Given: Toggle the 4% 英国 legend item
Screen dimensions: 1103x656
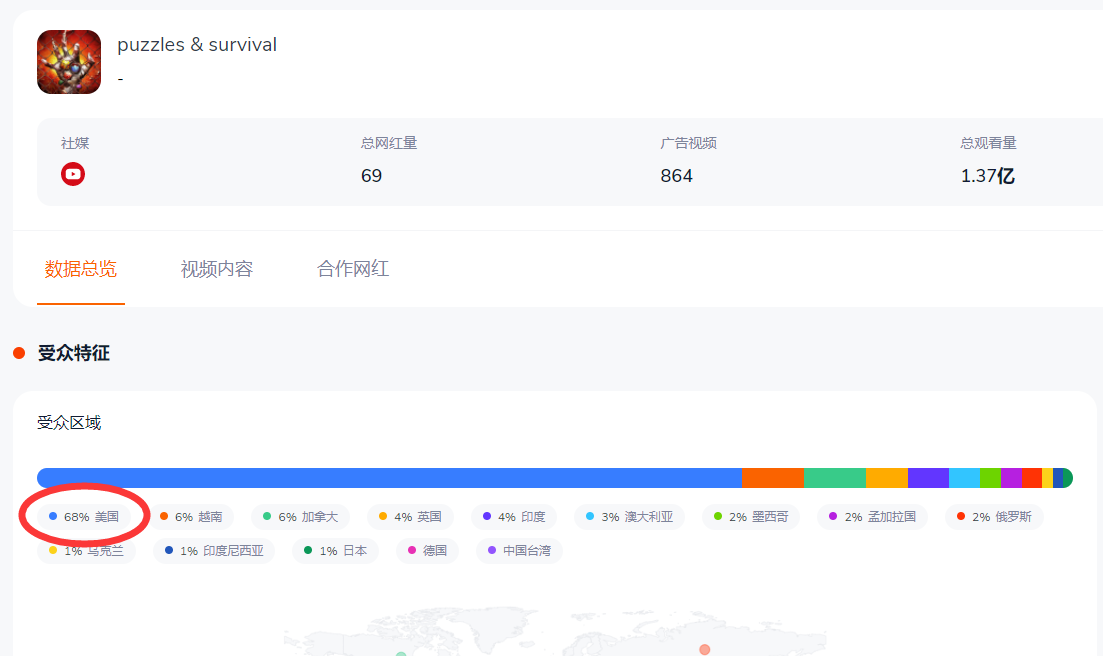Looking at the screenshot, I should click(x=411, y=517).
